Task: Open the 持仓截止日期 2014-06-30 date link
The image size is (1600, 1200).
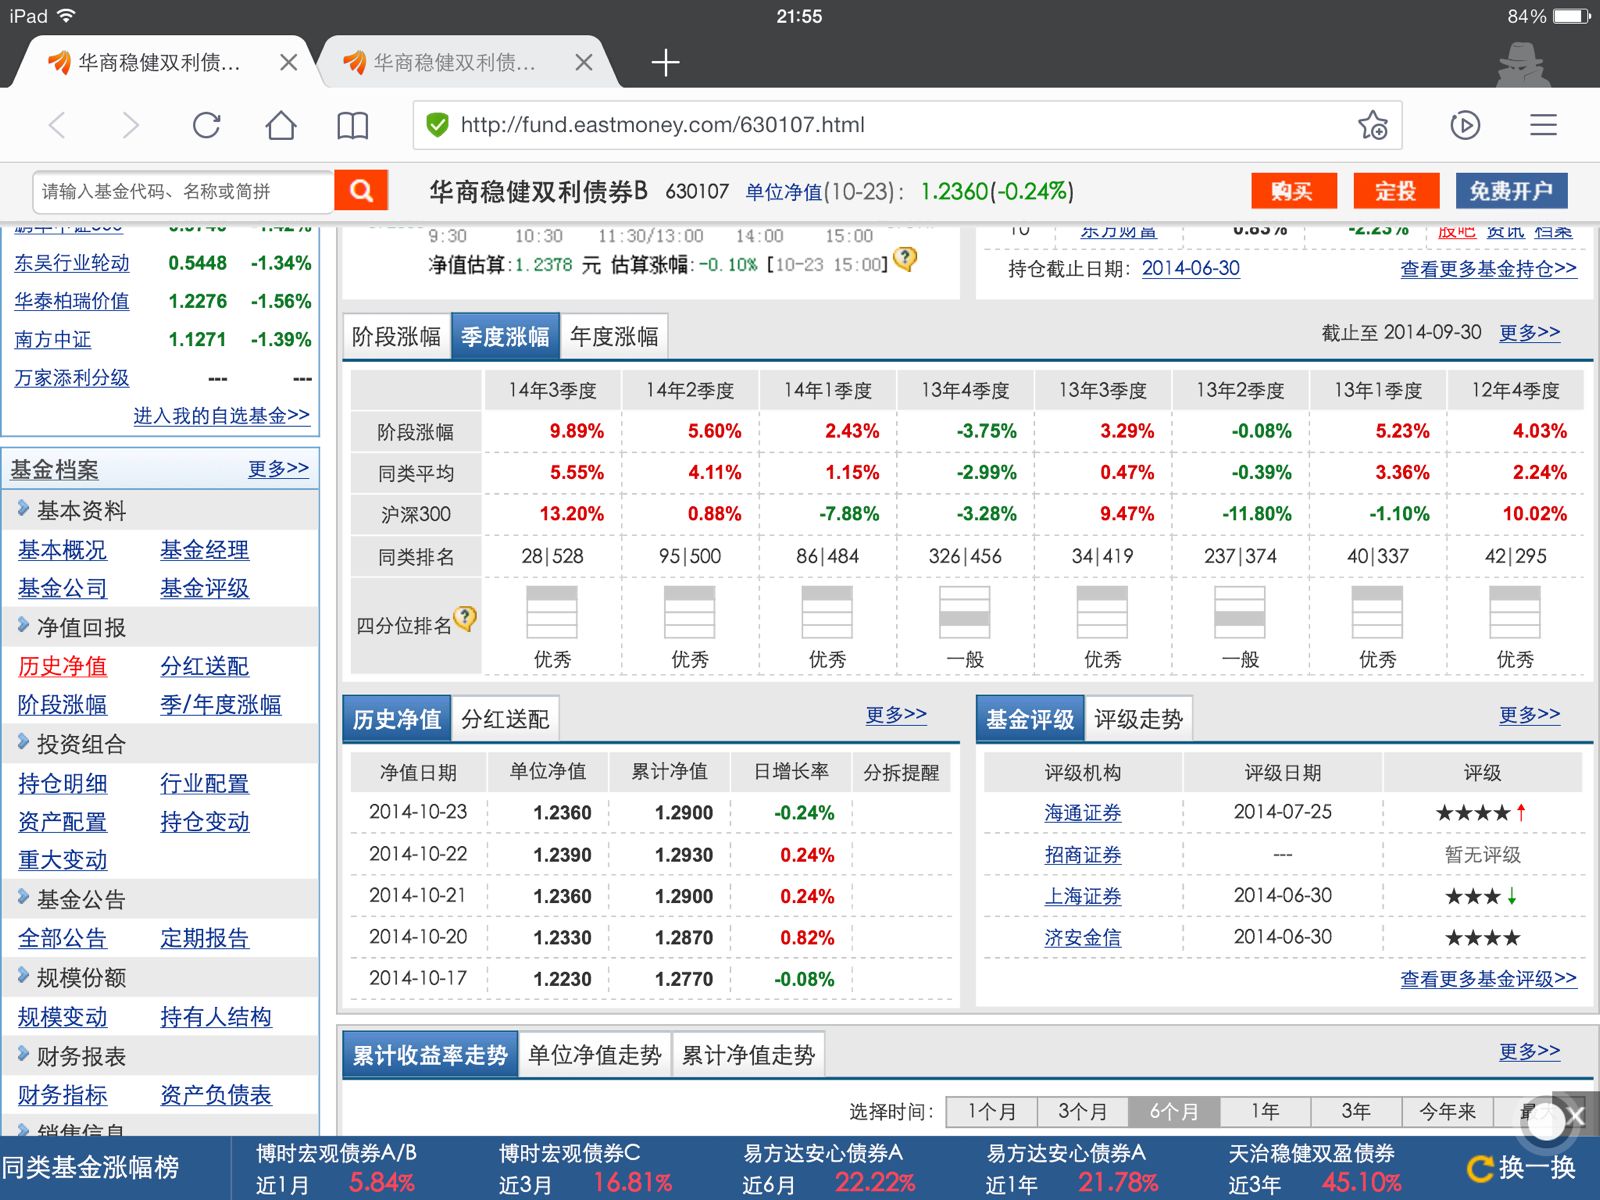Action: tap(1191, 268)
